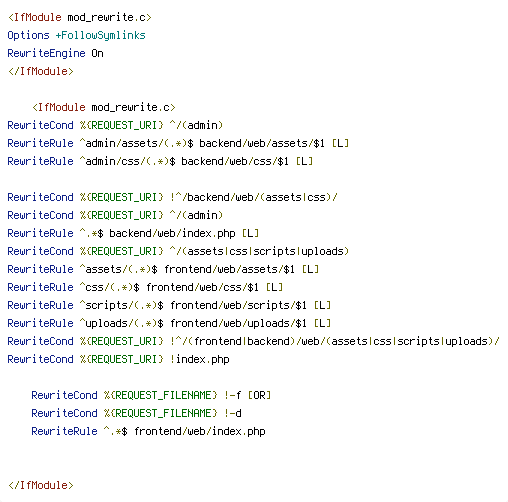The width and height of the screenshot is (508, 502).
Task: Click the RewriteCond excluding backend/web assets|css
Action: point(172,197)
